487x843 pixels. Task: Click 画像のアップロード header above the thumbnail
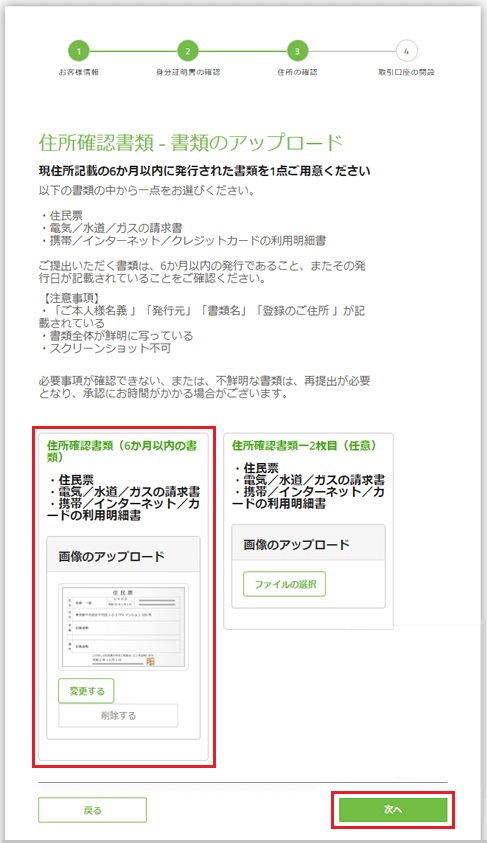(123, 554)
